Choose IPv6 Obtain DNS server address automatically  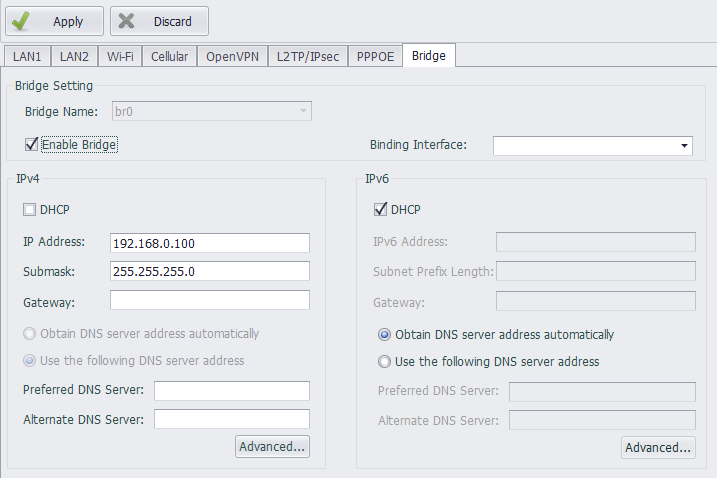(x=384, y=335)
